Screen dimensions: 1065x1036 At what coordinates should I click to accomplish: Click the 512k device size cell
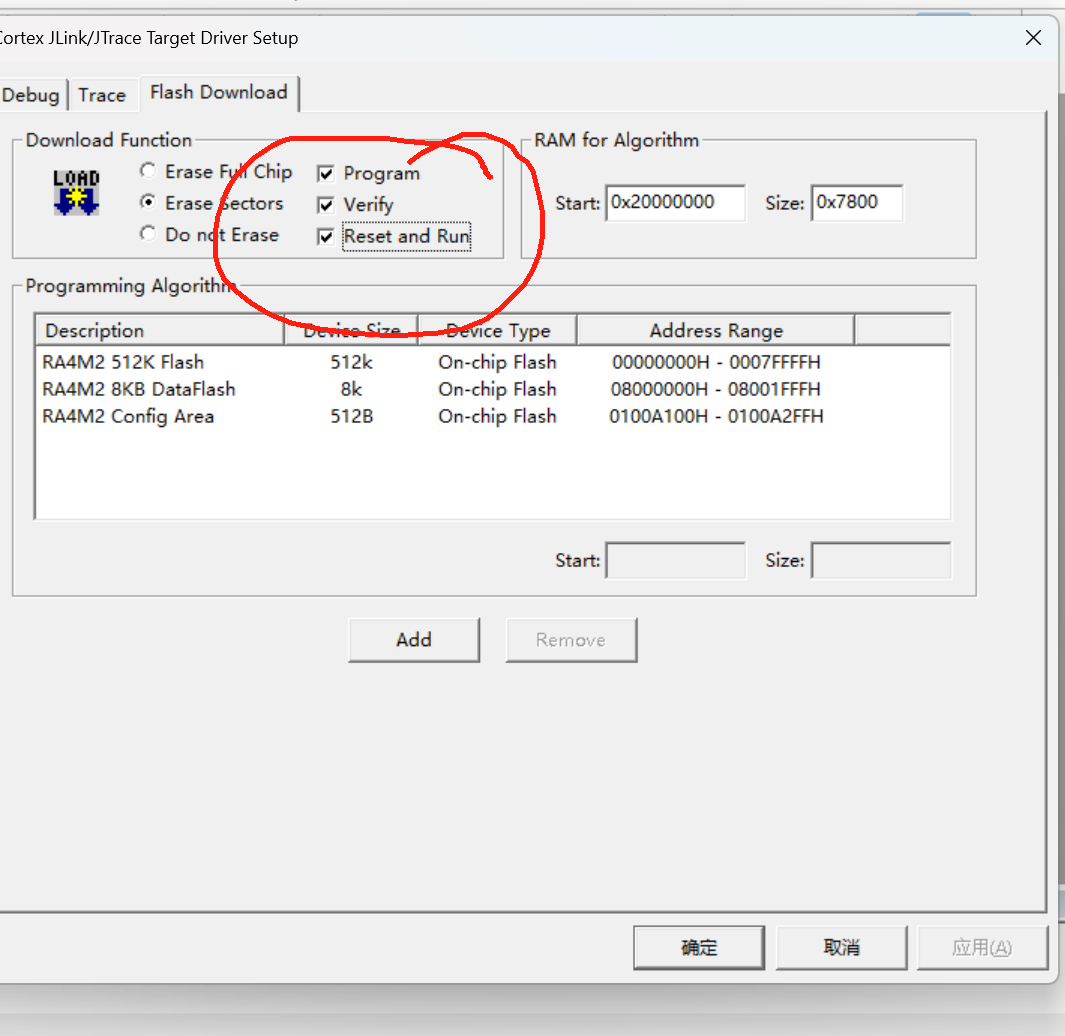351,362
